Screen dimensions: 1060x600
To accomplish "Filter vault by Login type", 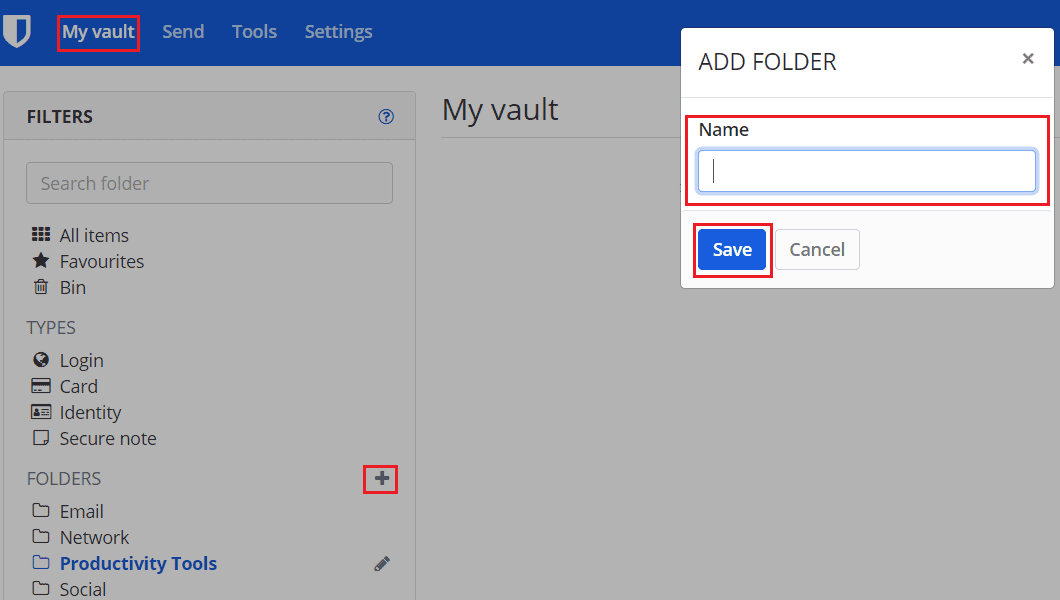I will [x=68, y=361].
